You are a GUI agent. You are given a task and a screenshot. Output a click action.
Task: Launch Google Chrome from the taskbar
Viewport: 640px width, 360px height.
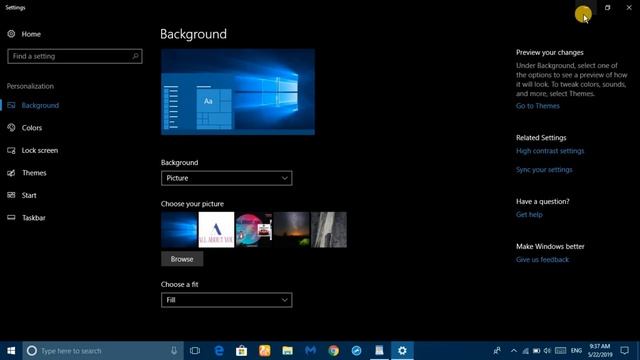(x=333, y=351)
